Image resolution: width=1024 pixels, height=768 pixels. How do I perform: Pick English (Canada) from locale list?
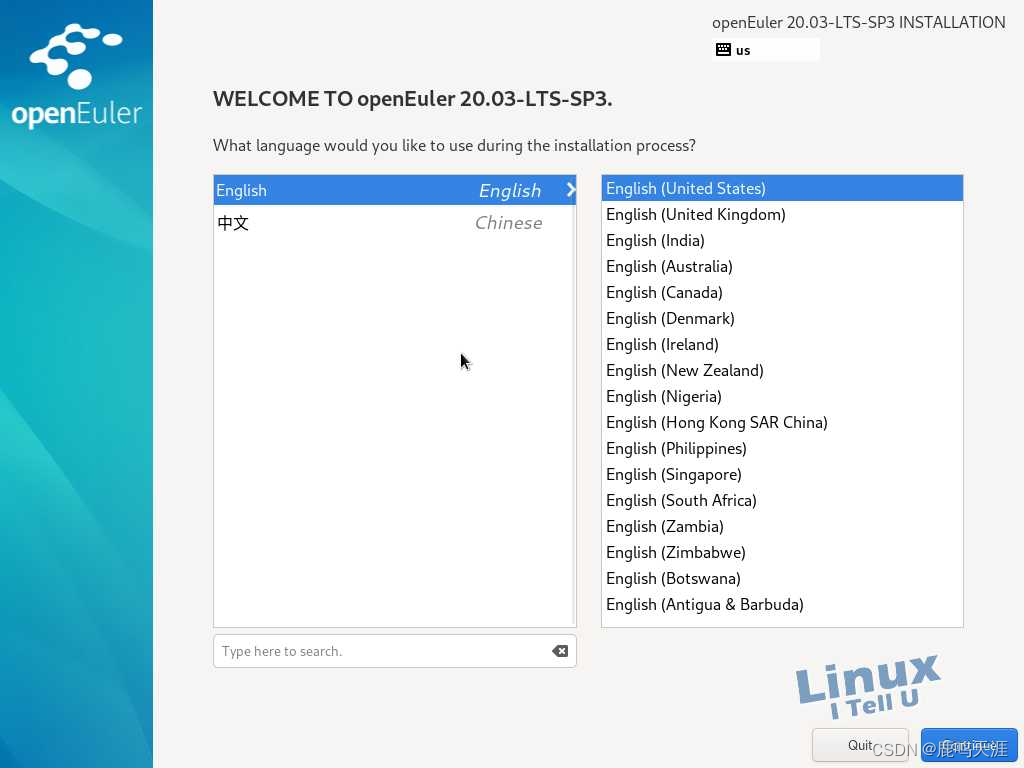tap(782, 293)
